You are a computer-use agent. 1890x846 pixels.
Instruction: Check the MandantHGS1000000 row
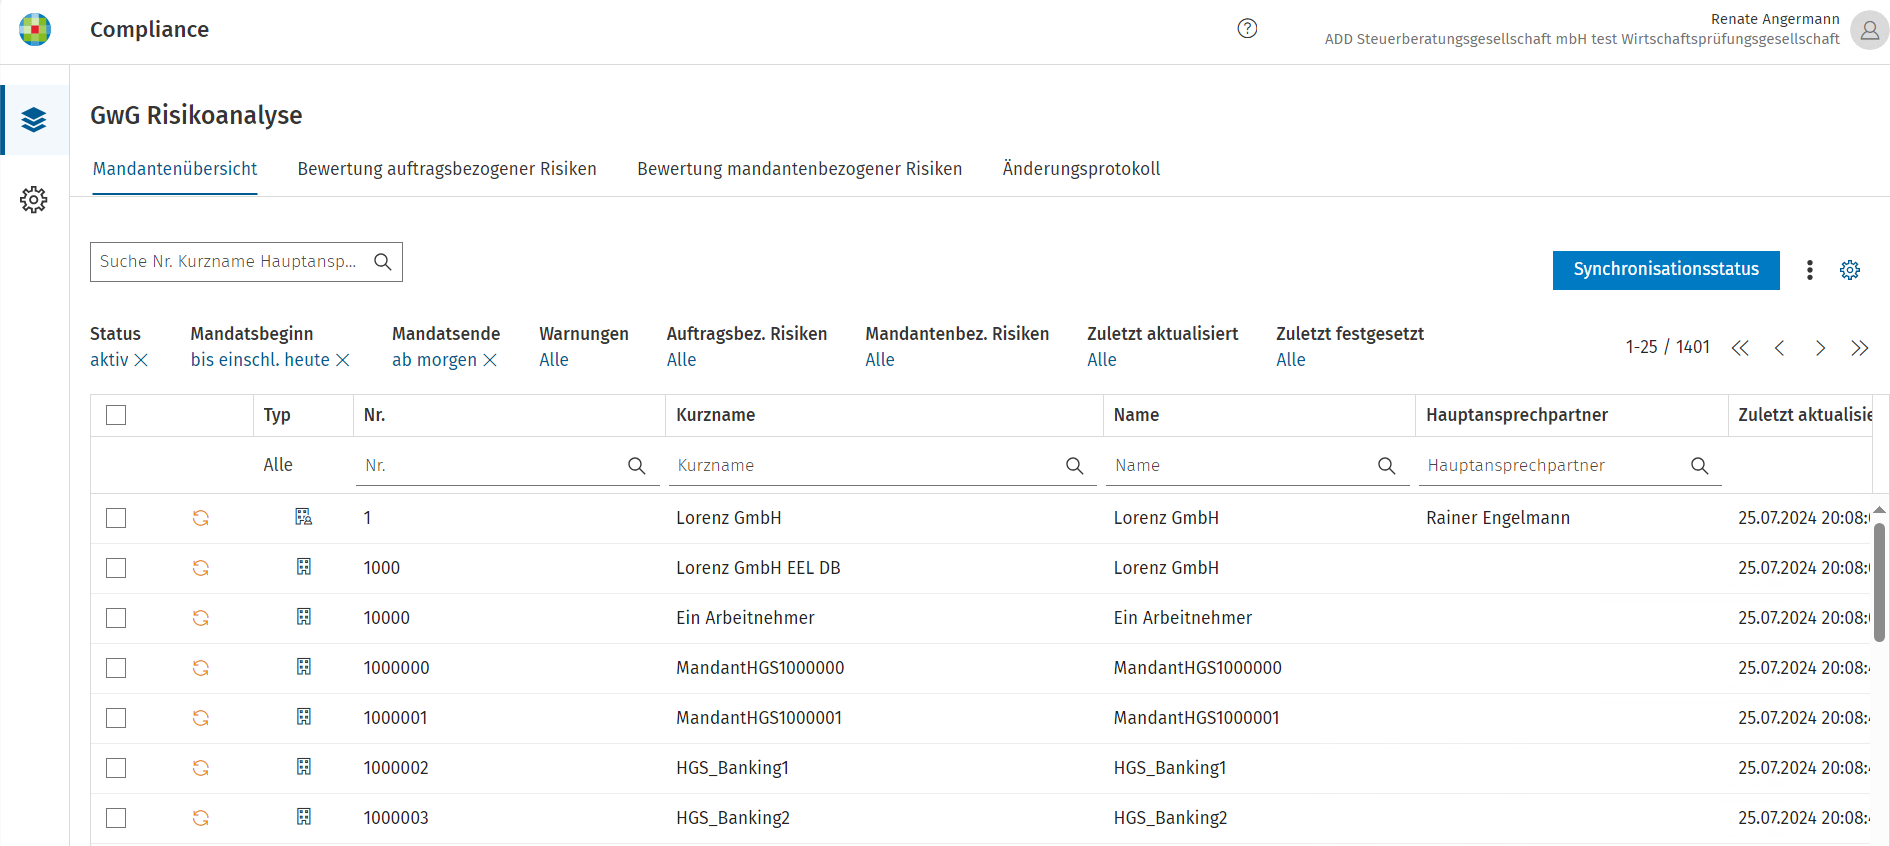[x=116, y=668]
